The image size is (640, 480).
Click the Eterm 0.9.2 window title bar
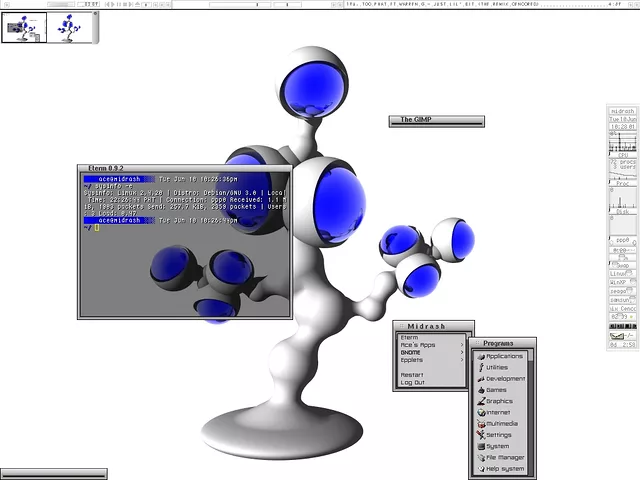point(185,168)
